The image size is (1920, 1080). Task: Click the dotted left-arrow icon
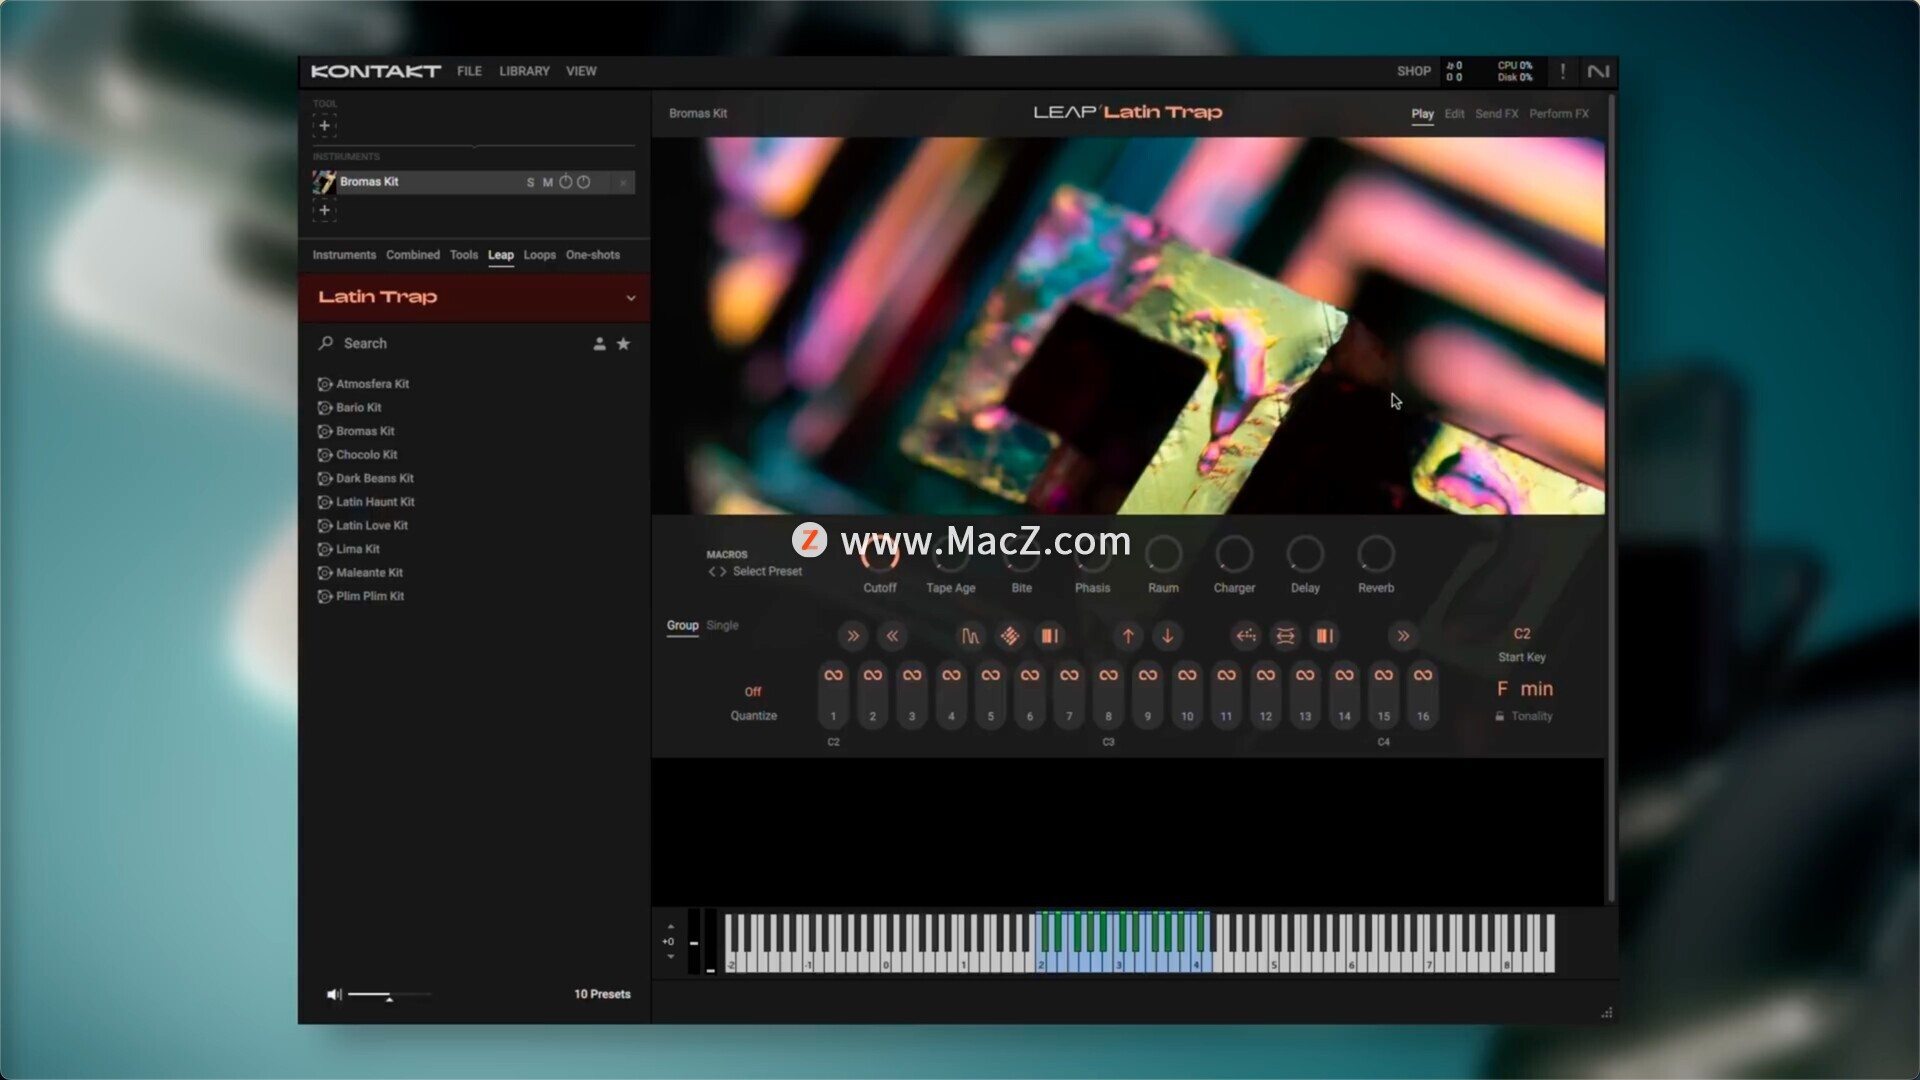point(1246,636)
